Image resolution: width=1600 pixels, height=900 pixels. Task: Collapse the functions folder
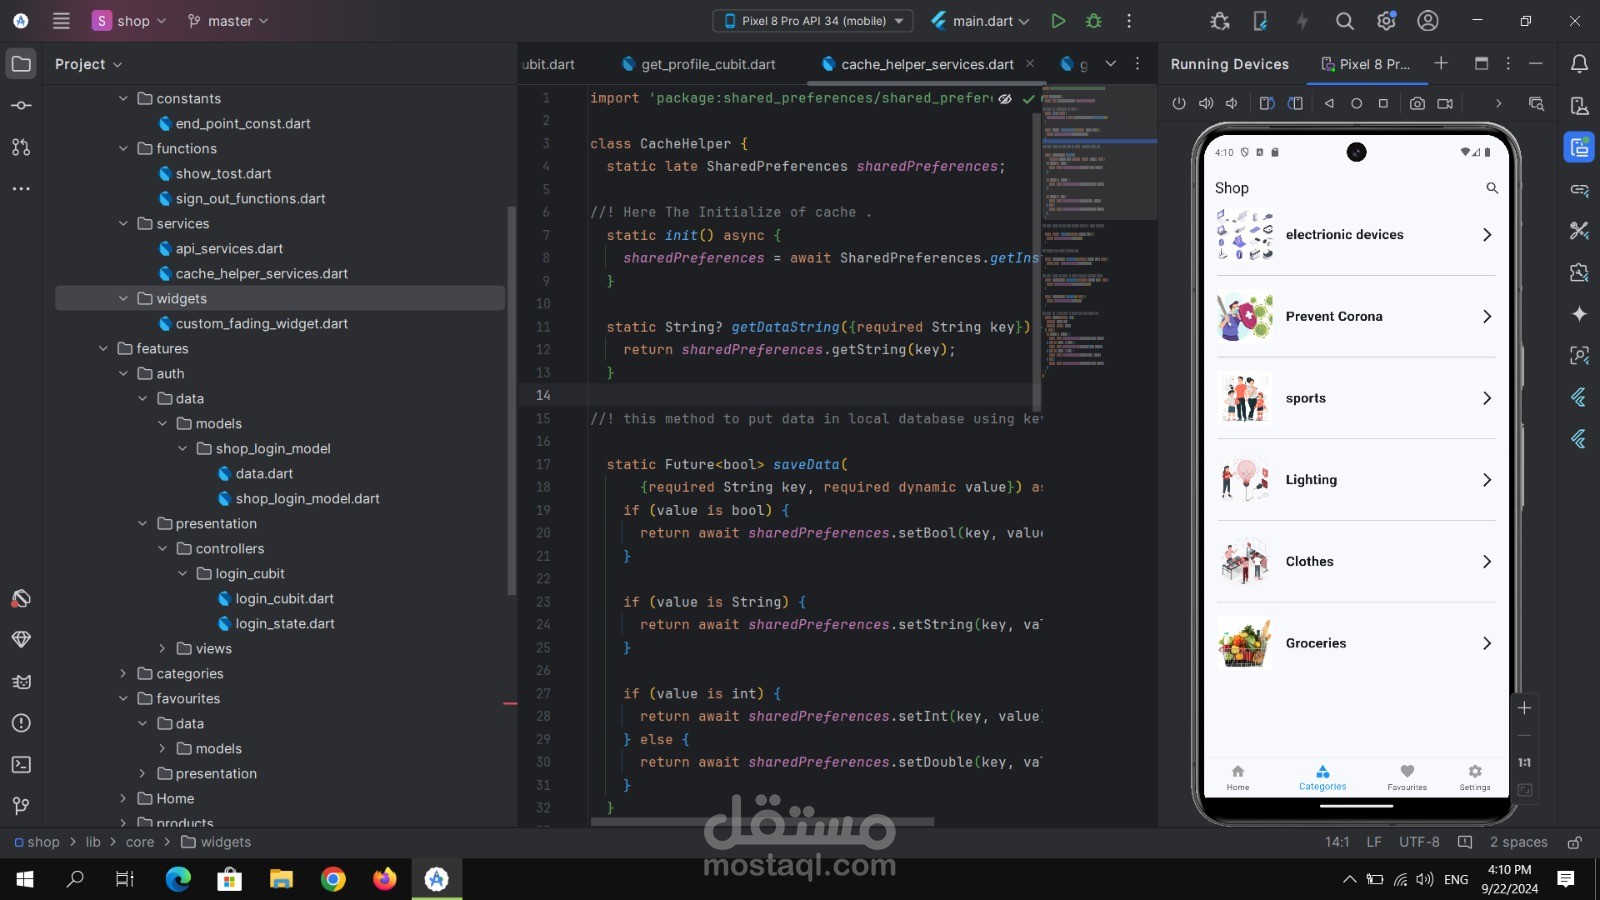[123, 148]
